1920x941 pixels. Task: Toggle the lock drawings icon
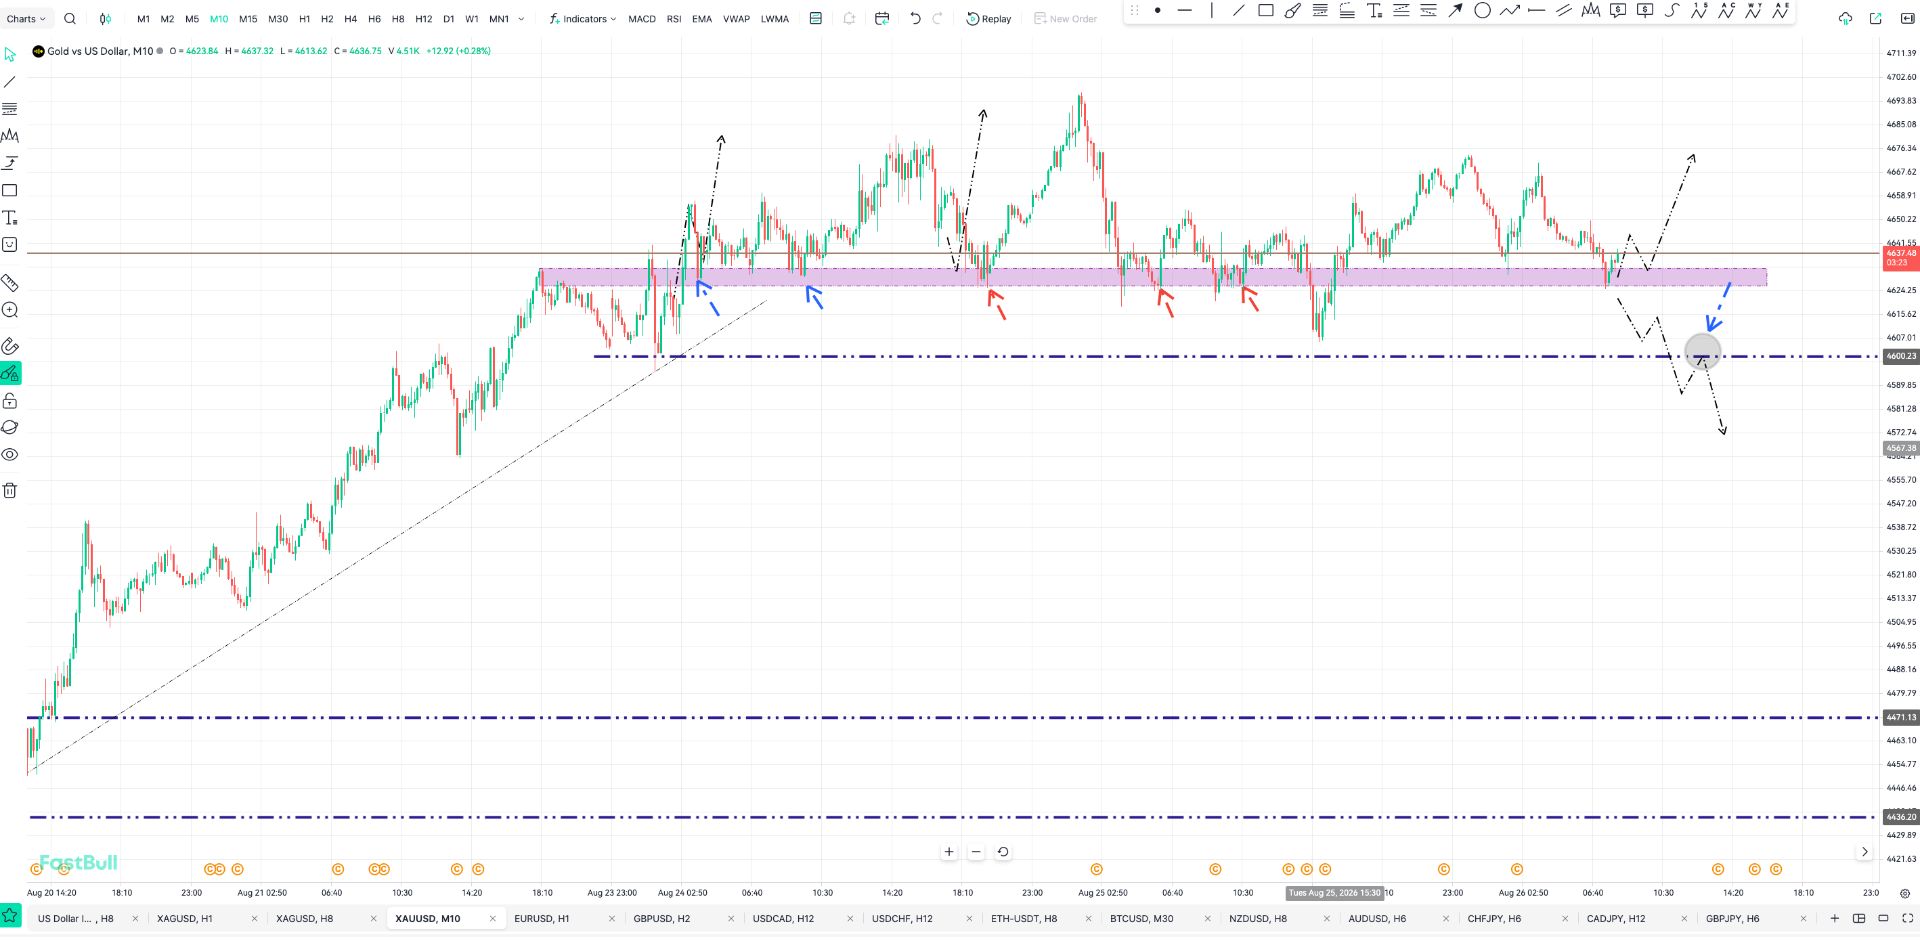point(10,400)
